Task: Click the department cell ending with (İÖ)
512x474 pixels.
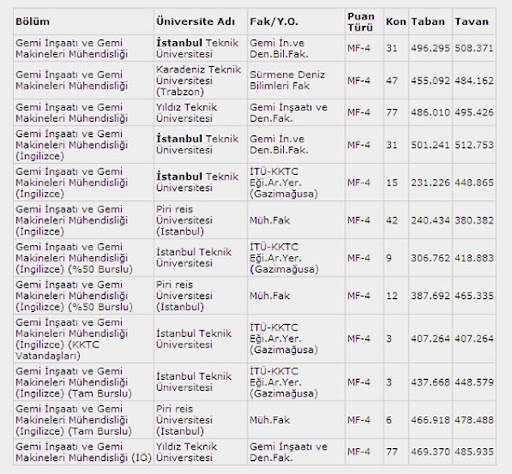Action: (83, 452)
